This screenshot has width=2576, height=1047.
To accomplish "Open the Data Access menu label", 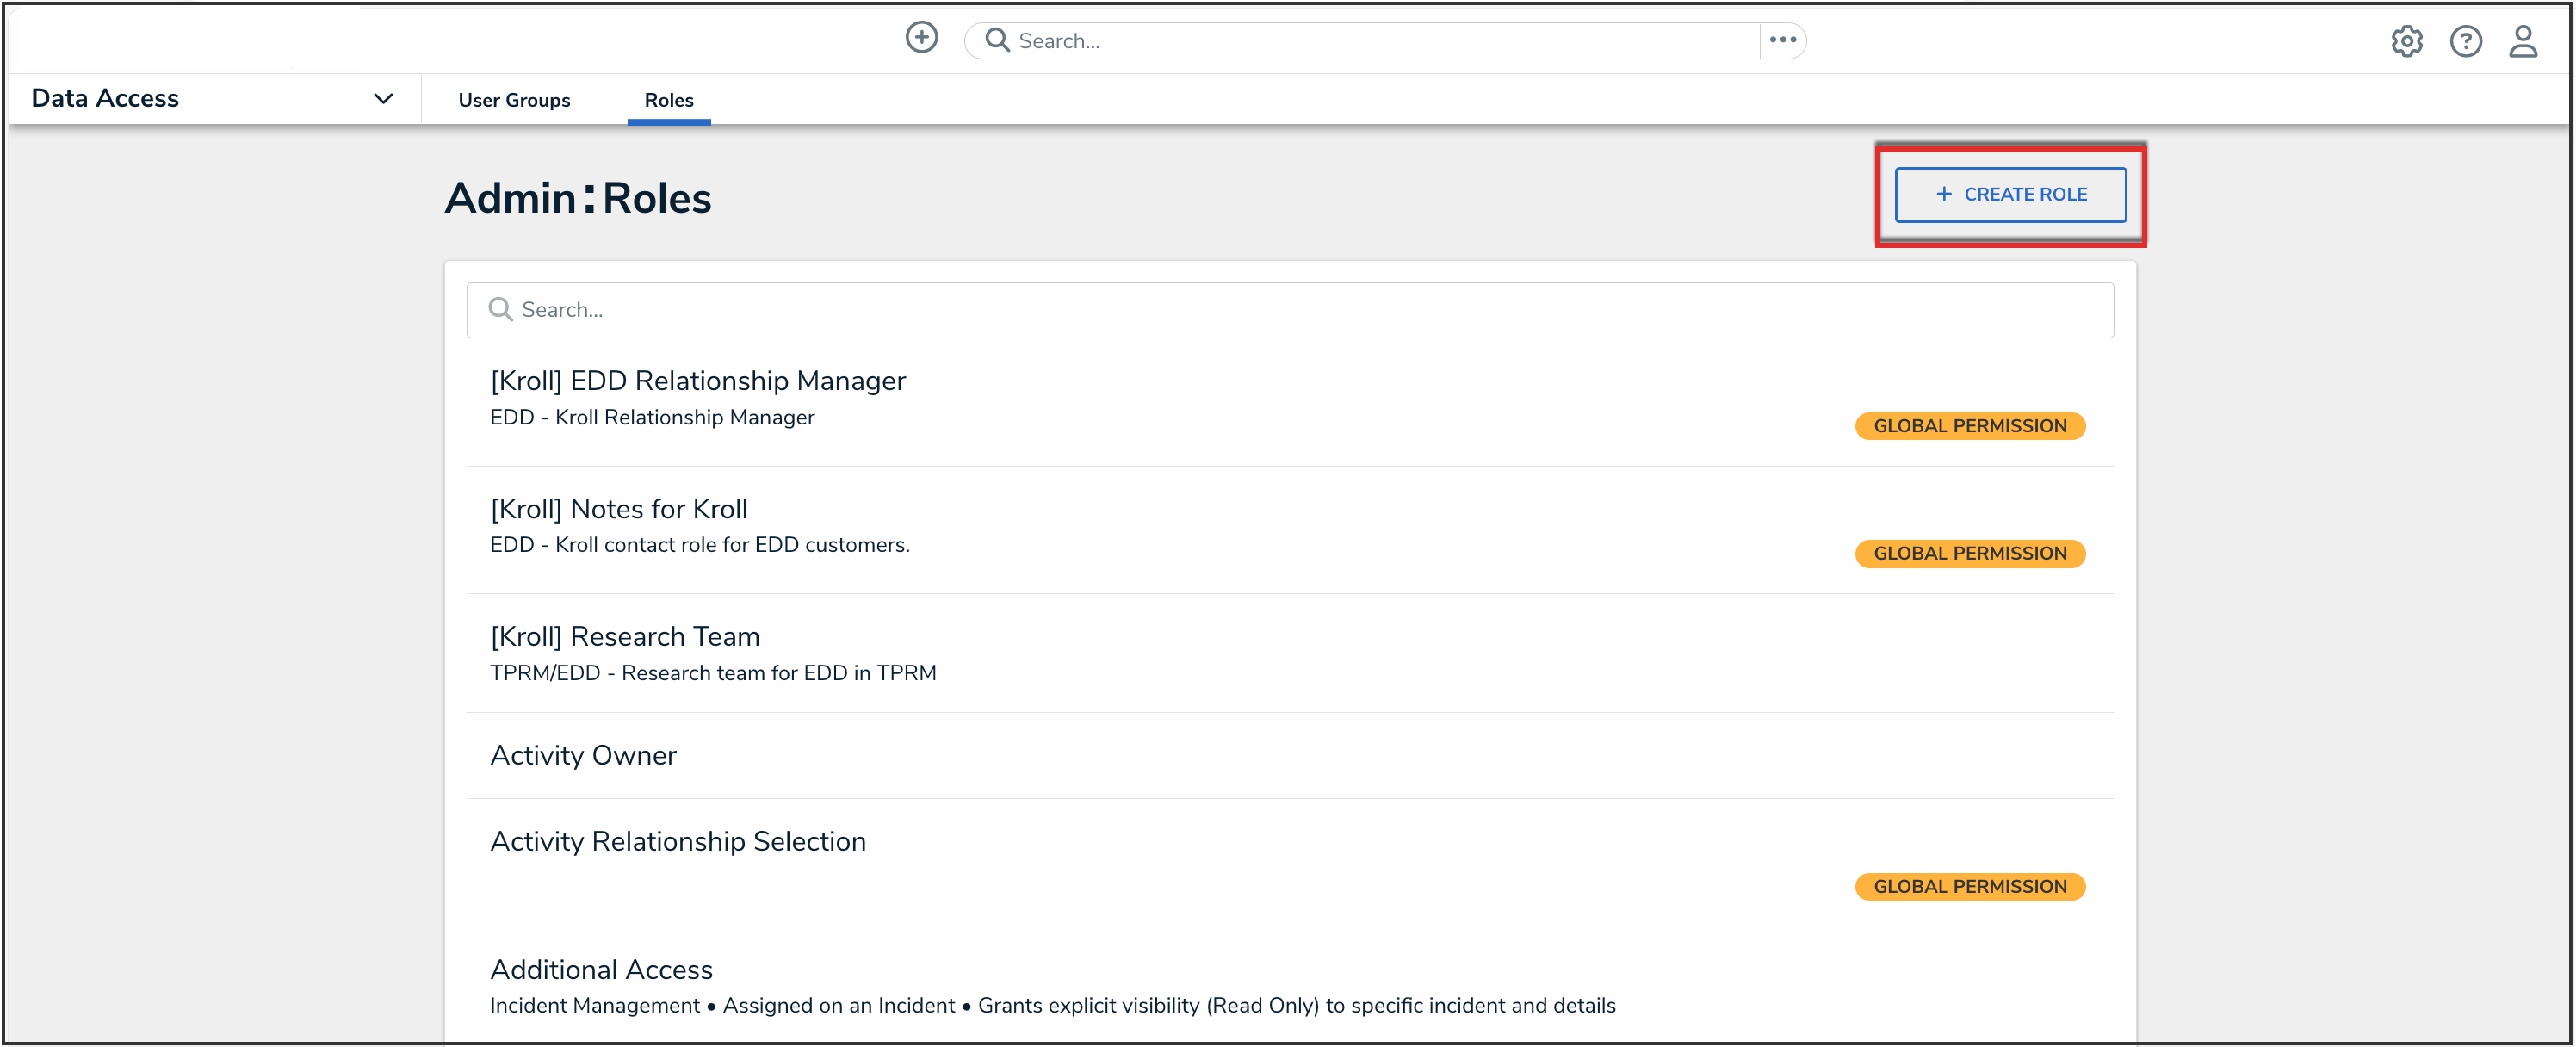I will point(105,98).
